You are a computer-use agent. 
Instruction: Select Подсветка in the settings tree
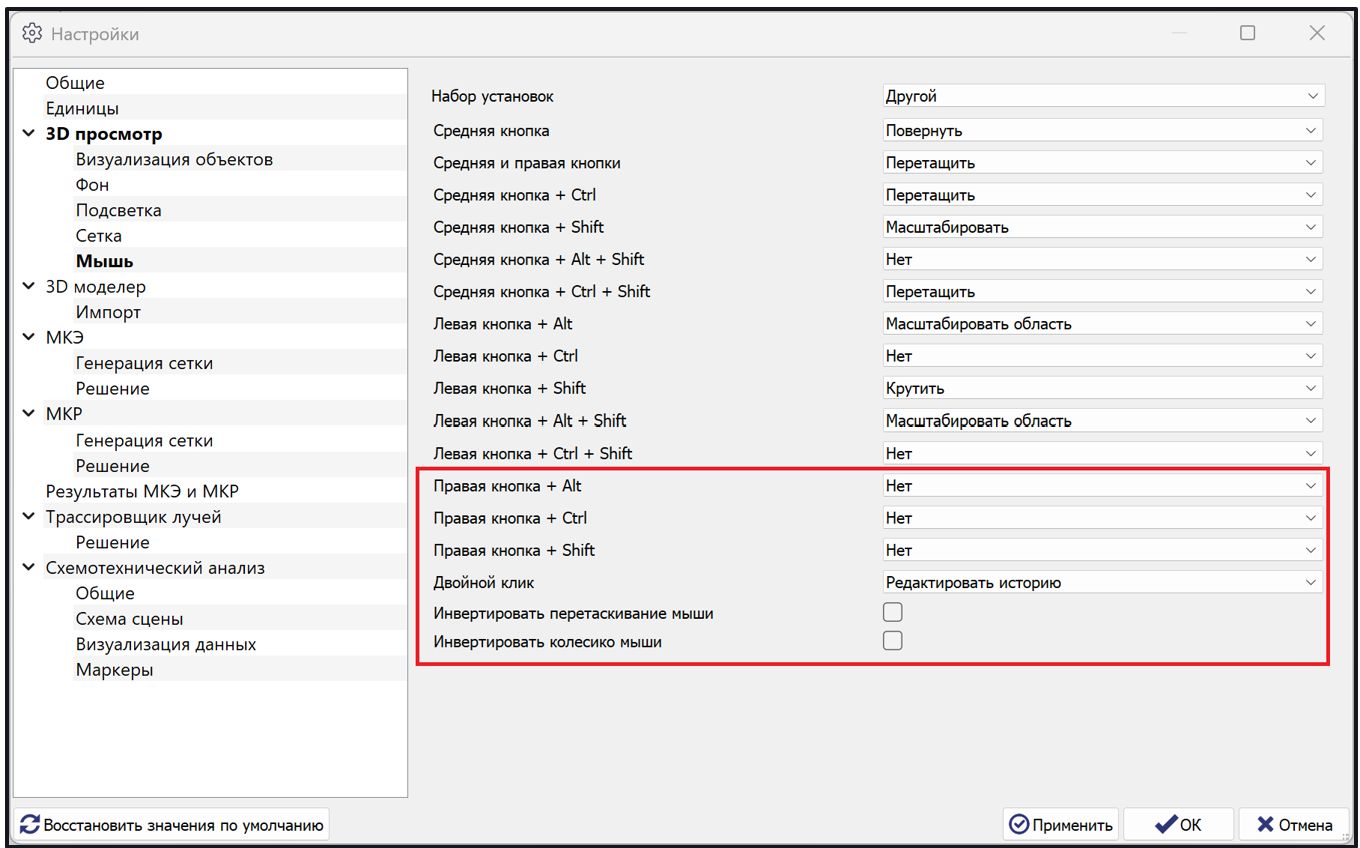[118, 211]
